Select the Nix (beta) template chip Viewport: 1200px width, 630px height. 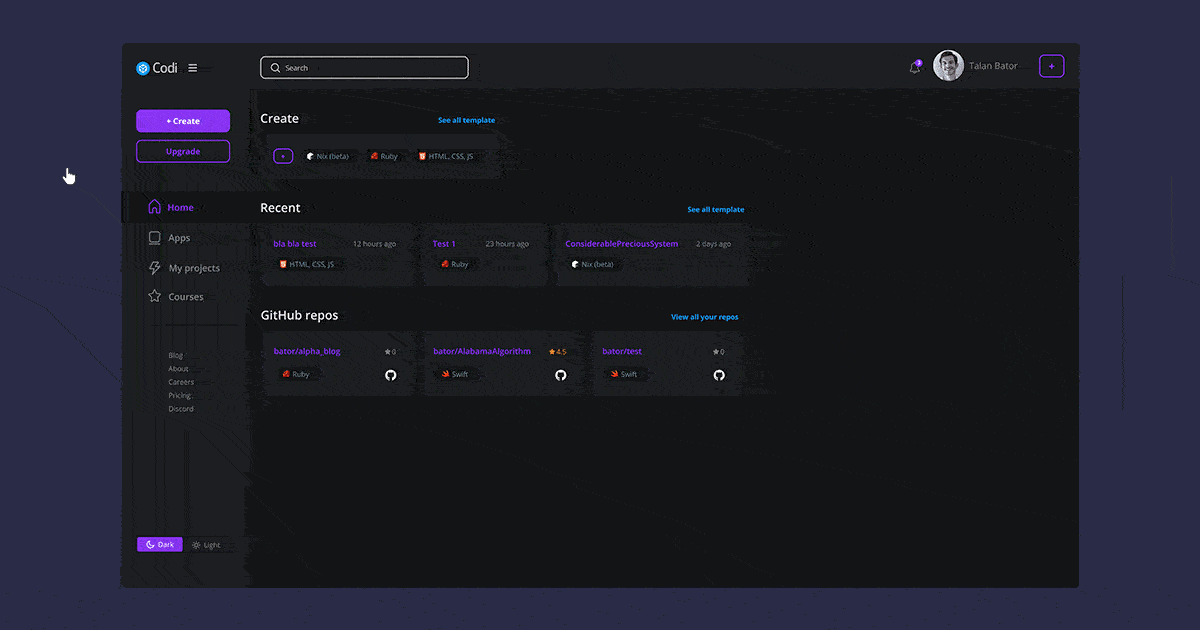328,156
